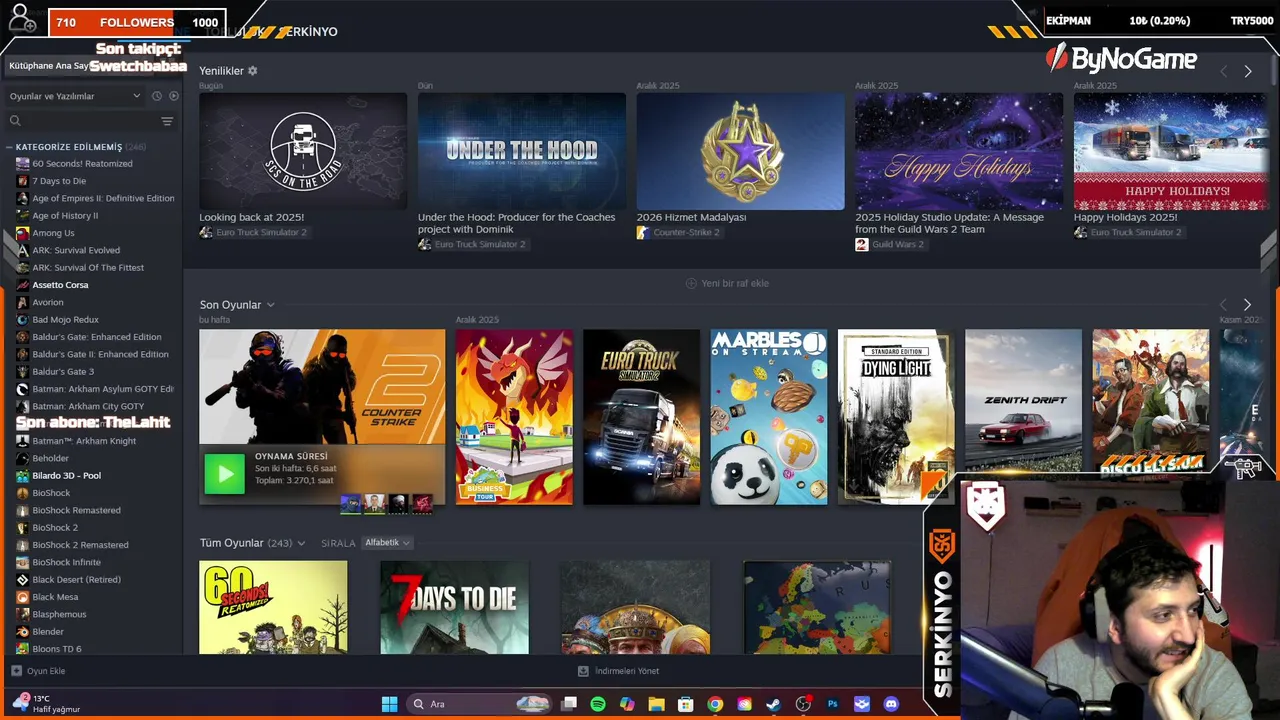Viewport: 1280px width, 720px height.
Task: Click Yeni bir raf ekle
Action: pyautogui.click(x=727, y=283)
